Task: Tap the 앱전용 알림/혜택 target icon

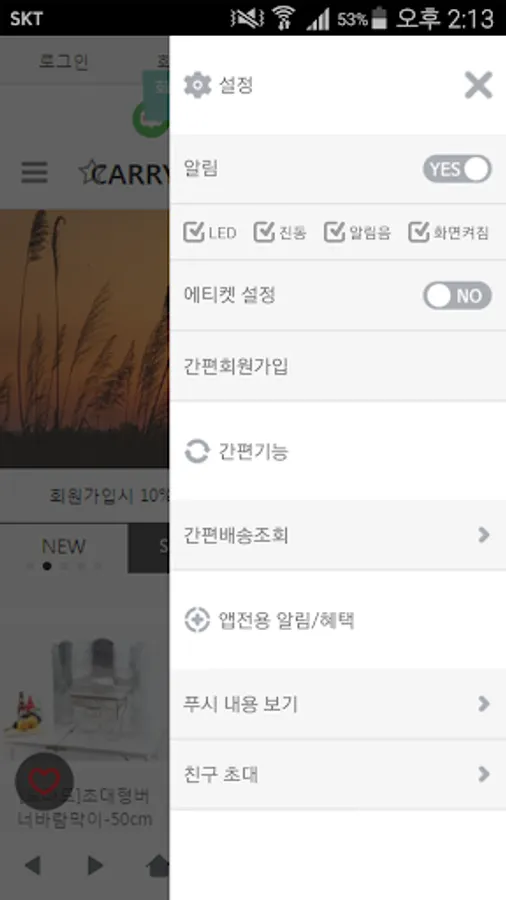Action: point(197,620)
